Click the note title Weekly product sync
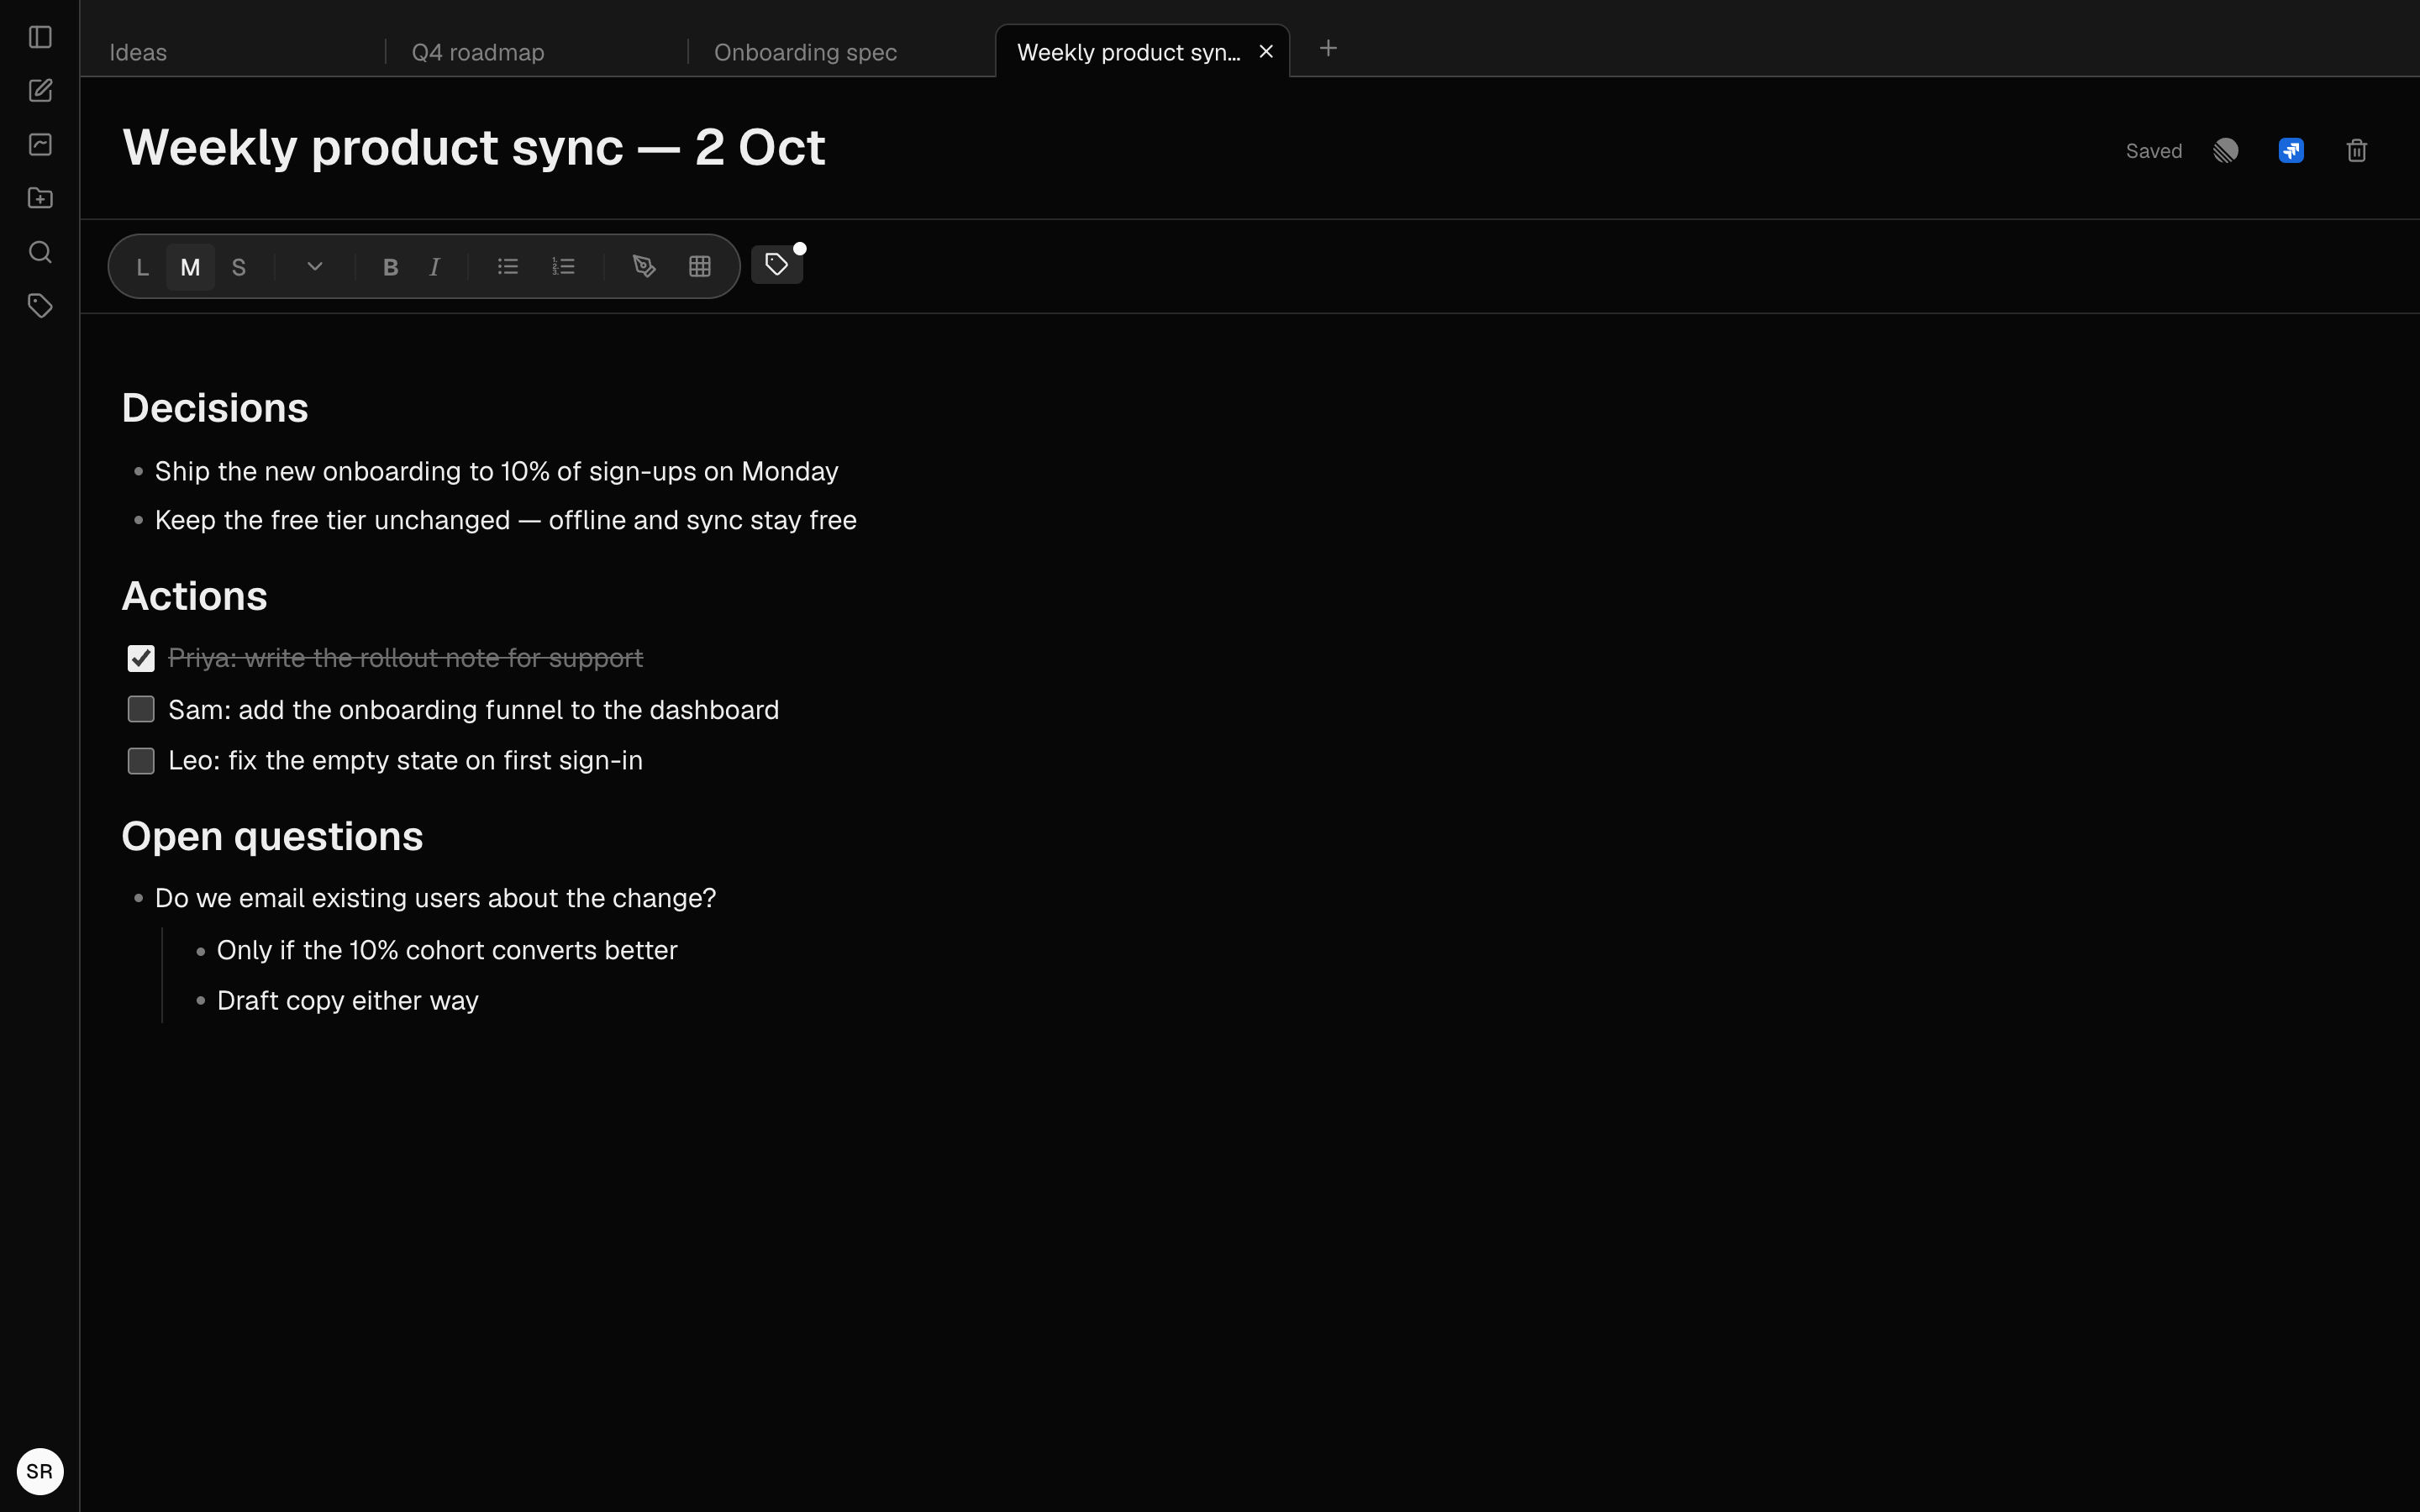The width and height of the screenshot is (2420, 1512). coord(474,148)
